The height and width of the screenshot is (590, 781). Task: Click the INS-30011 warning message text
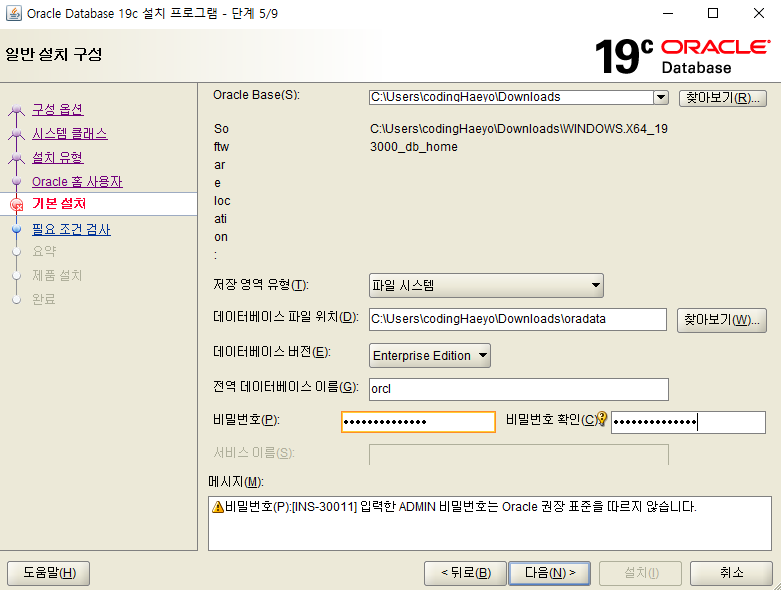click(x=461, y=507)
